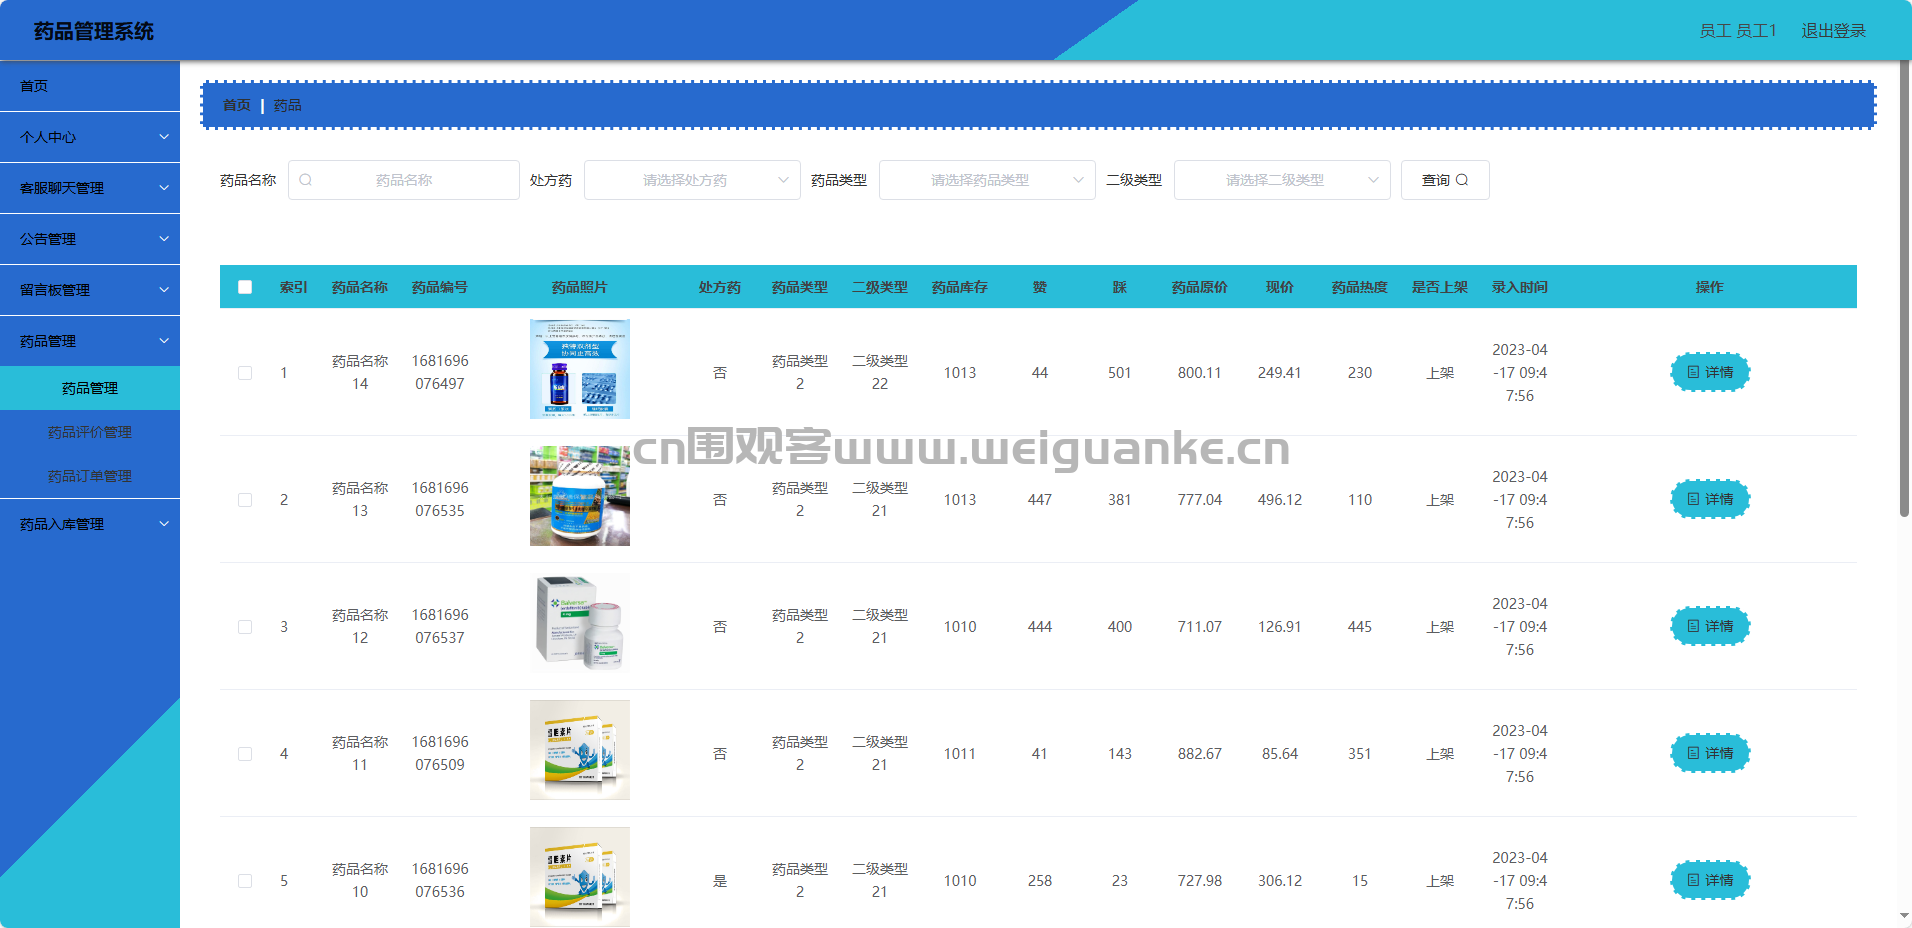Click the document icon in row 5 详情 button
The width and height of the screenshot is (1912, 928).
[1693, 880]
